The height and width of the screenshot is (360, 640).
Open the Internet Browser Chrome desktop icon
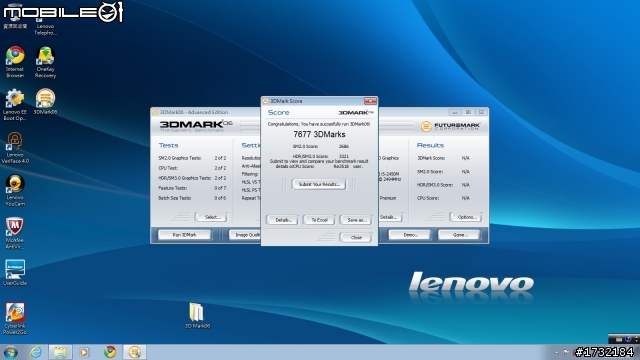pyautogui.click(x=15, y=62)
